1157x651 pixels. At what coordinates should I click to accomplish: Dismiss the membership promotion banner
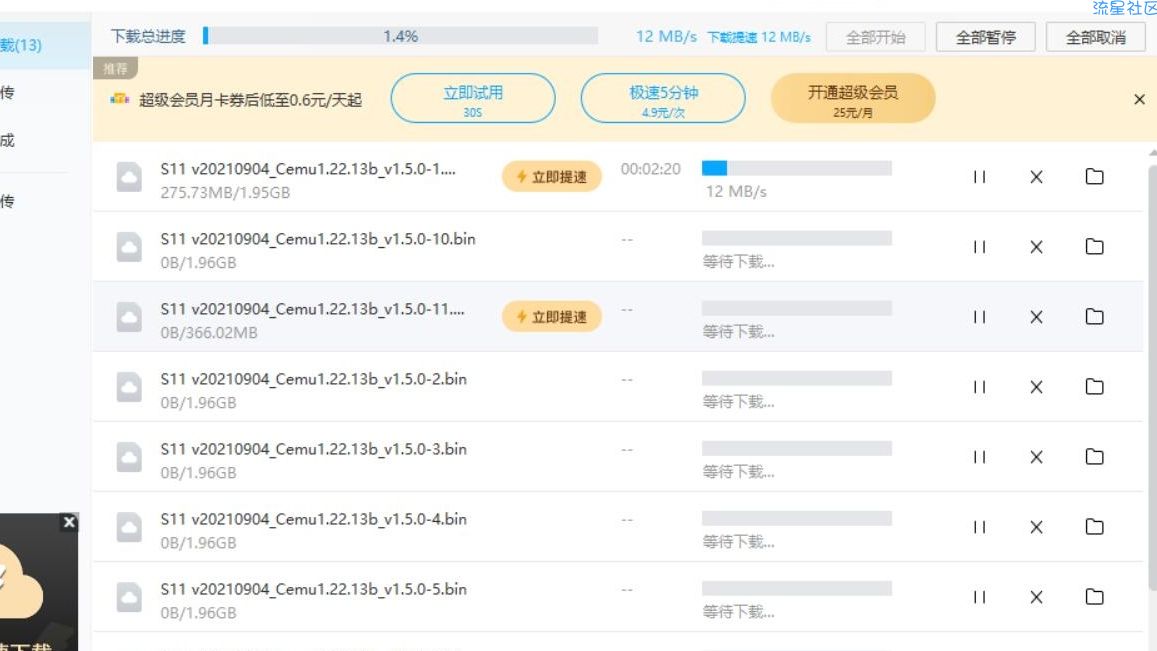click(x=1139, y=99)
